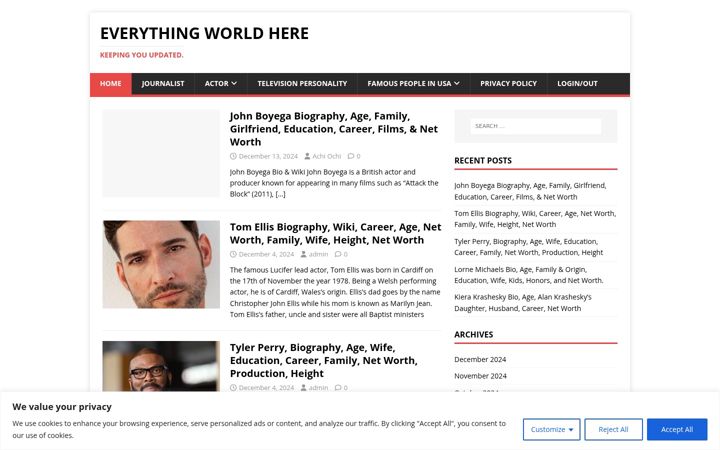The image size is (720, 450).
Task: Click the comment bubble icon on John Boyega post
Action: coord(351,156)
